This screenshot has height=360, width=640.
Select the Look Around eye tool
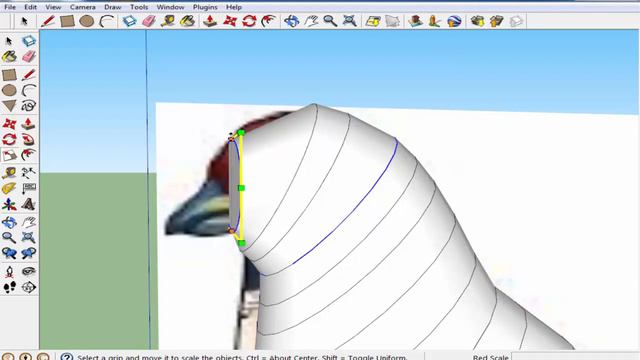click(29, 271)
